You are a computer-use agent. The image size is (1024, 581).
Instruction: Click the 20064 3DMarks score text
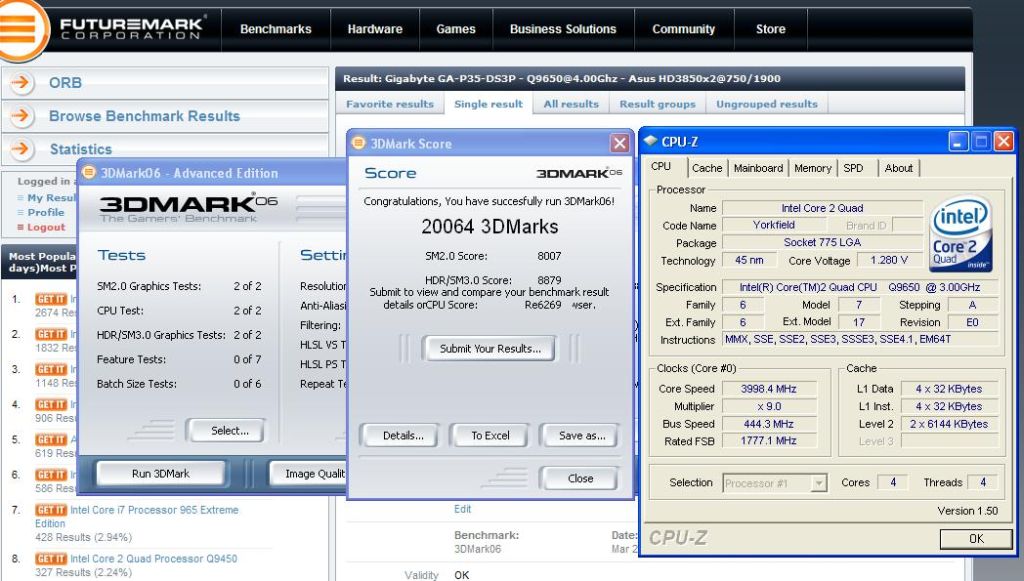pos(490,227)
